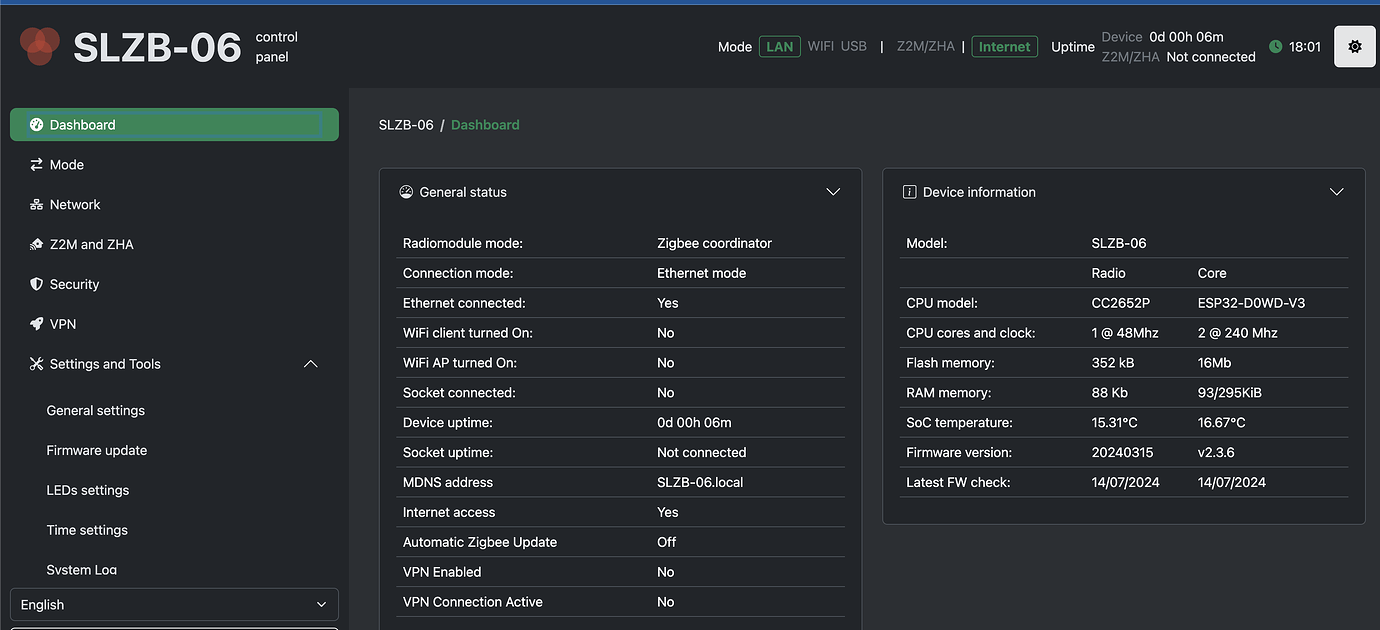
Task: Click the 16.67°C core temperature
Action: tap(1221, 423)
